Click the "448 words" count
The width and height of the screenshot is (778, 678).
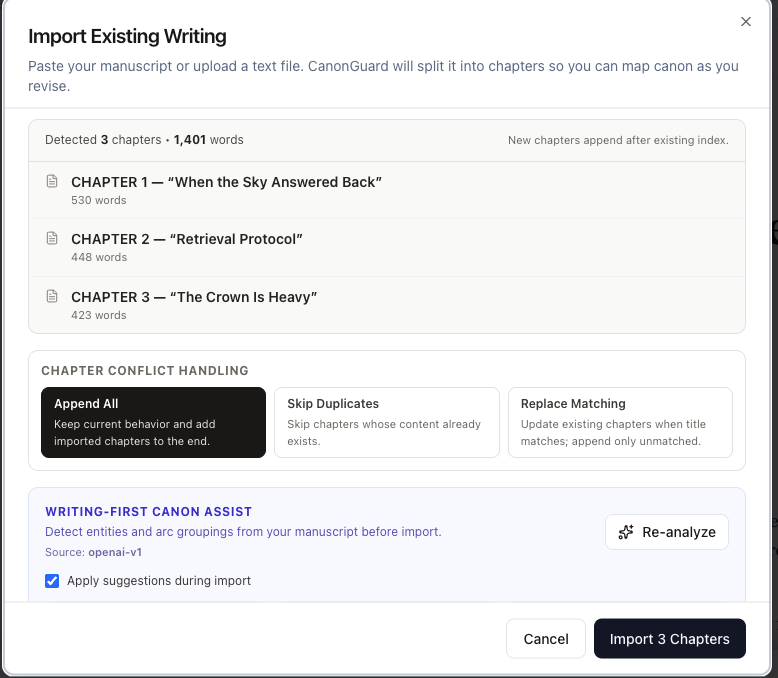(x=99, y=258)
